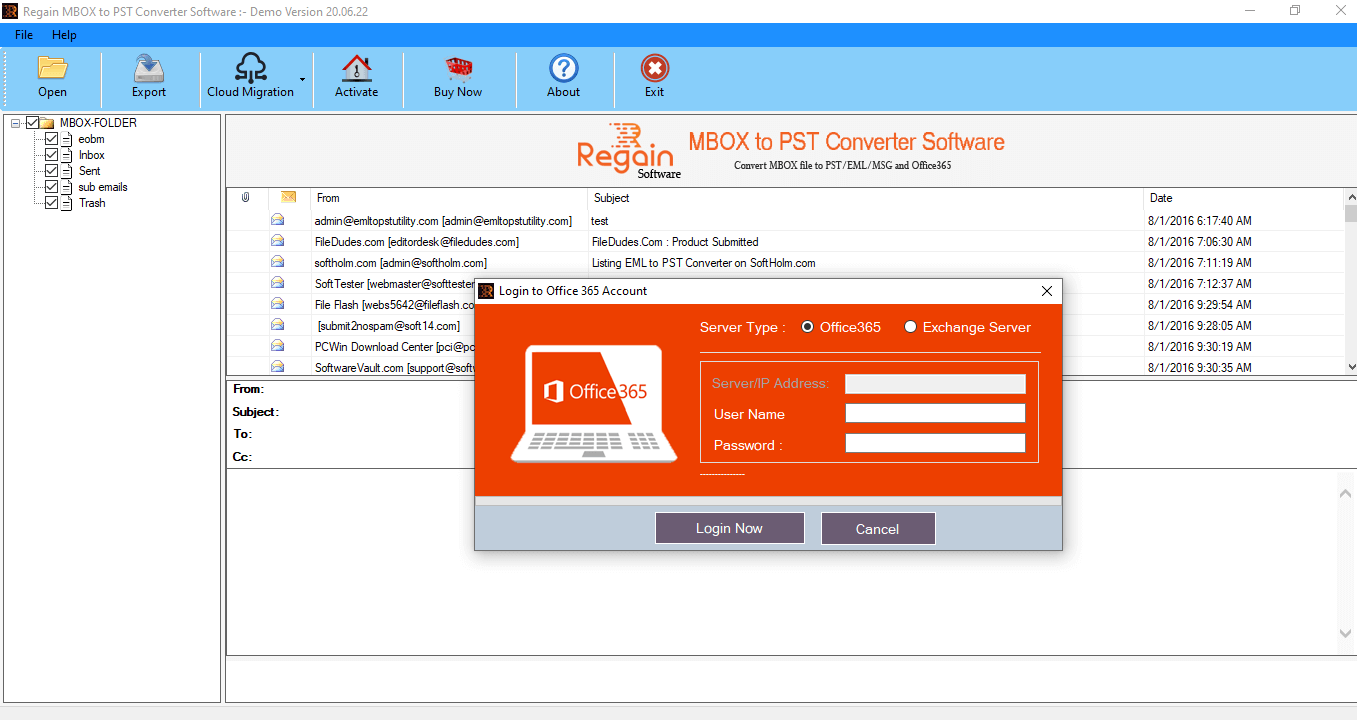Select the Exchange Server radio button
The width and height of the screenshot is (1357, 720).
coord(910,327)
